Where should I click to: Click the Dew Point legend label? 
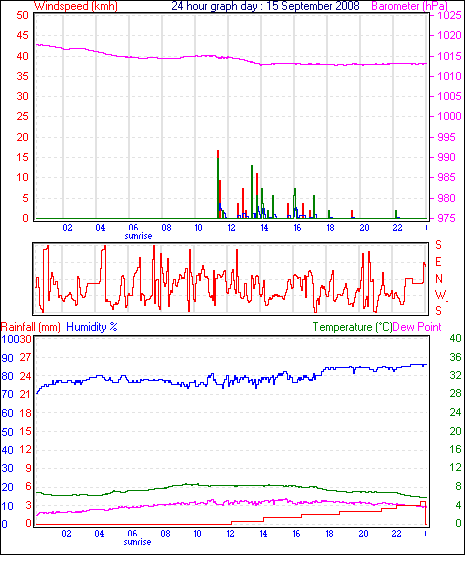point(417,327)
